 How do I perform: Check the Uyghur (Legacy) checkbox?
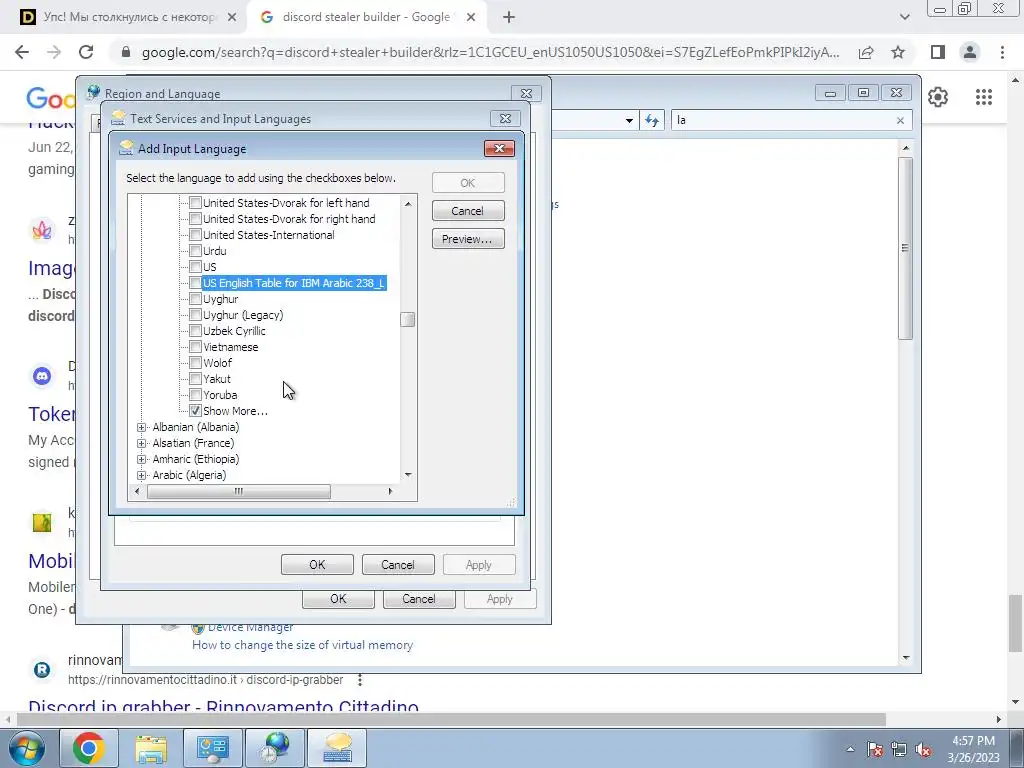point(195,315)
